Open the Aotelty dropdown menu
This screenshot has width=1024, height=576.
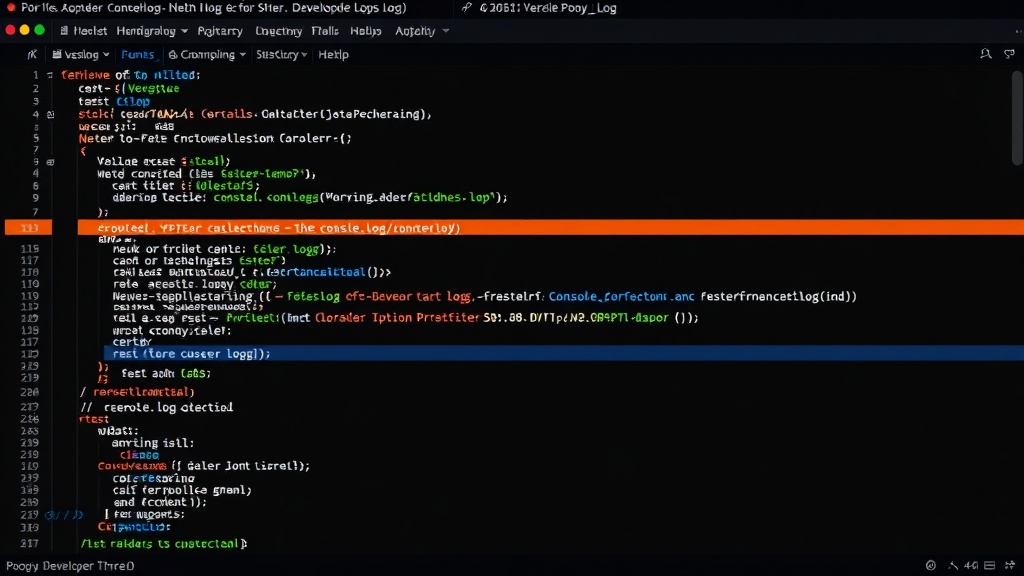[x=422, y=31]
